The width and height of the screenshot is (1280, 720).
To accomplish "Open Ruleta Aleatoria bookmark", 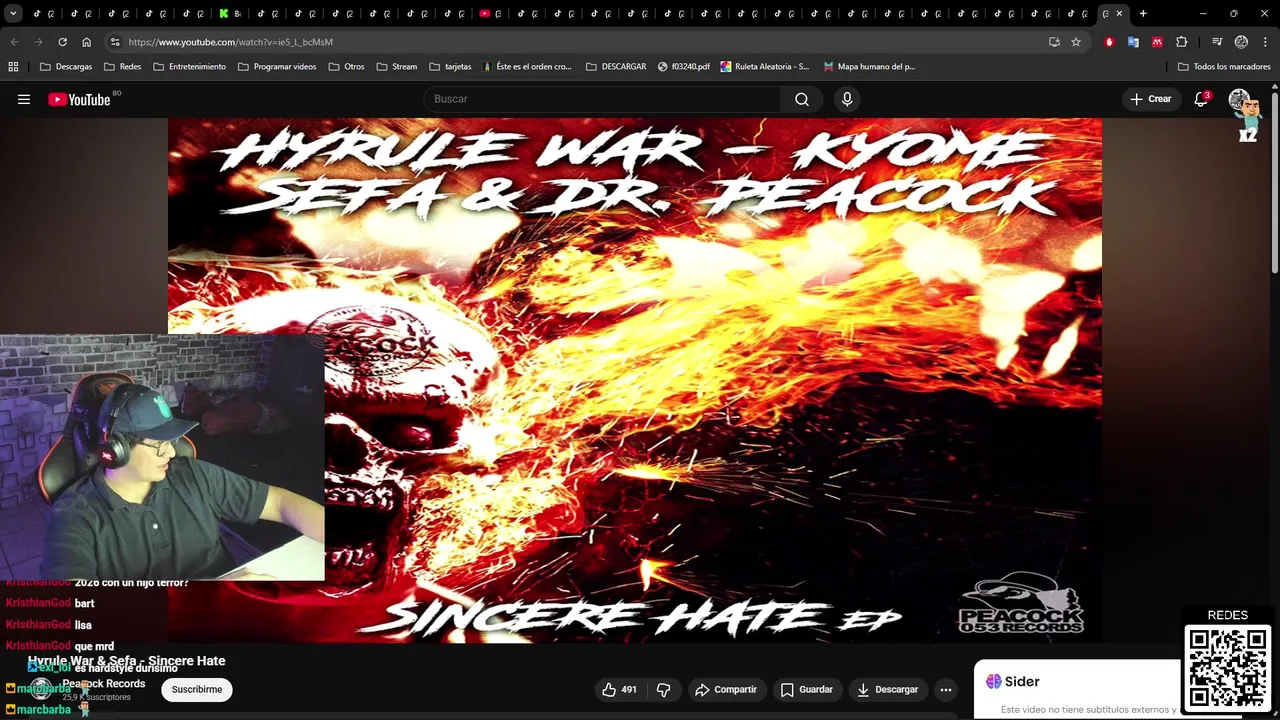I will (x=765, y=67).
